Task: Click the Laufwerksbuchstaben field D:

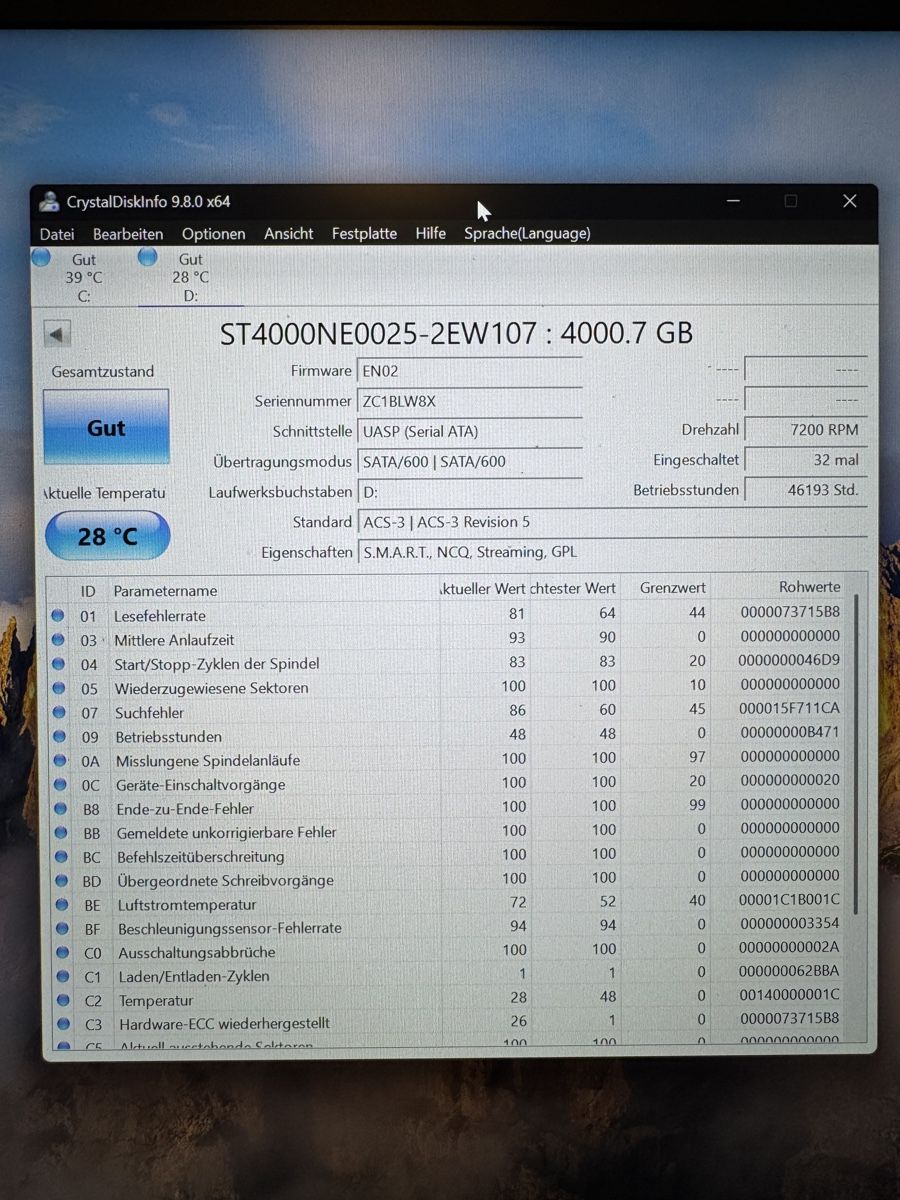Action: pyautogui.click(x=469, y=492)
